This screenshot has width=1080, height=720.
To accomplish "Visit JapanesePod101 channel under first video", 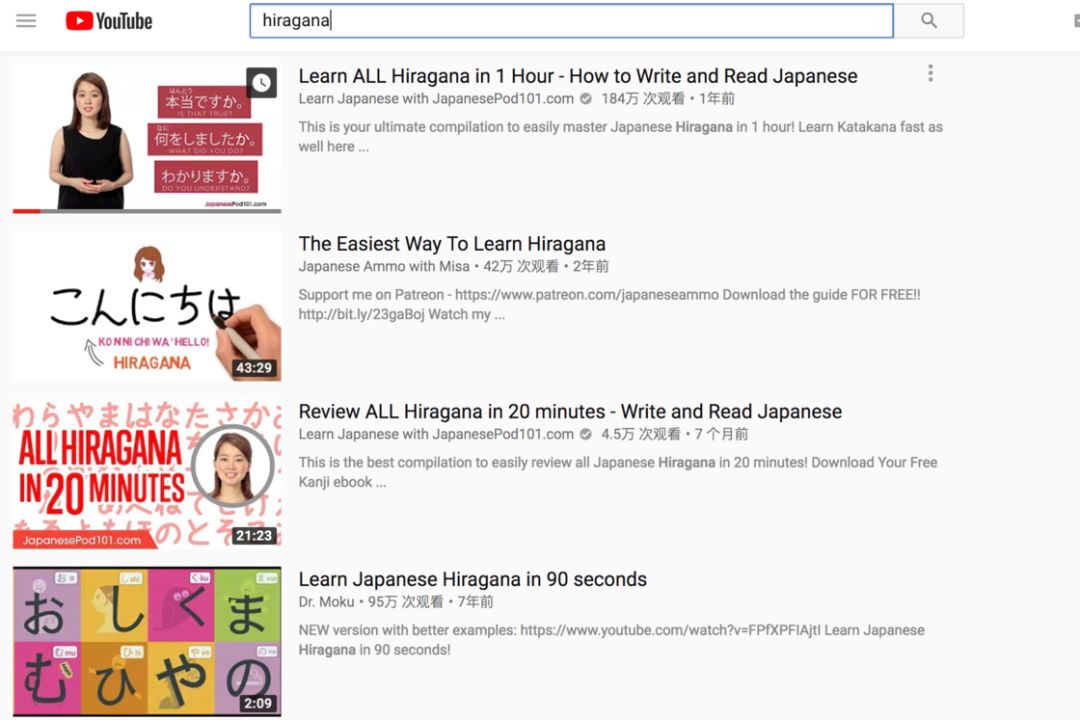I will (436, 99).
